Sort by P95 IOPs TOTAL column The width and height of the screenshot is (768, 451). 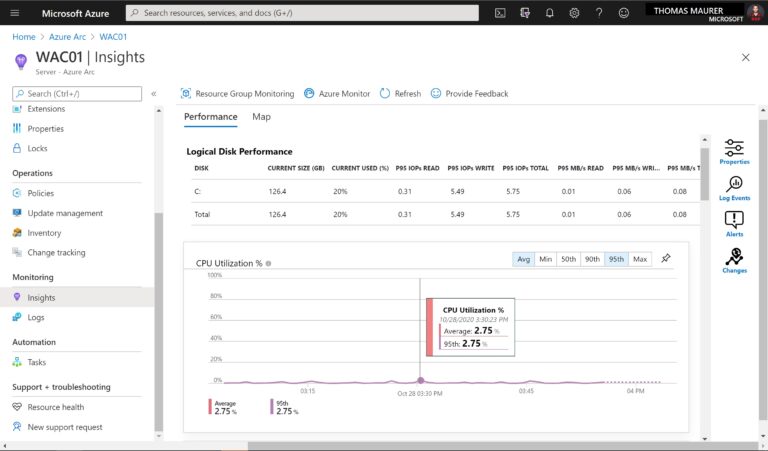526,168
